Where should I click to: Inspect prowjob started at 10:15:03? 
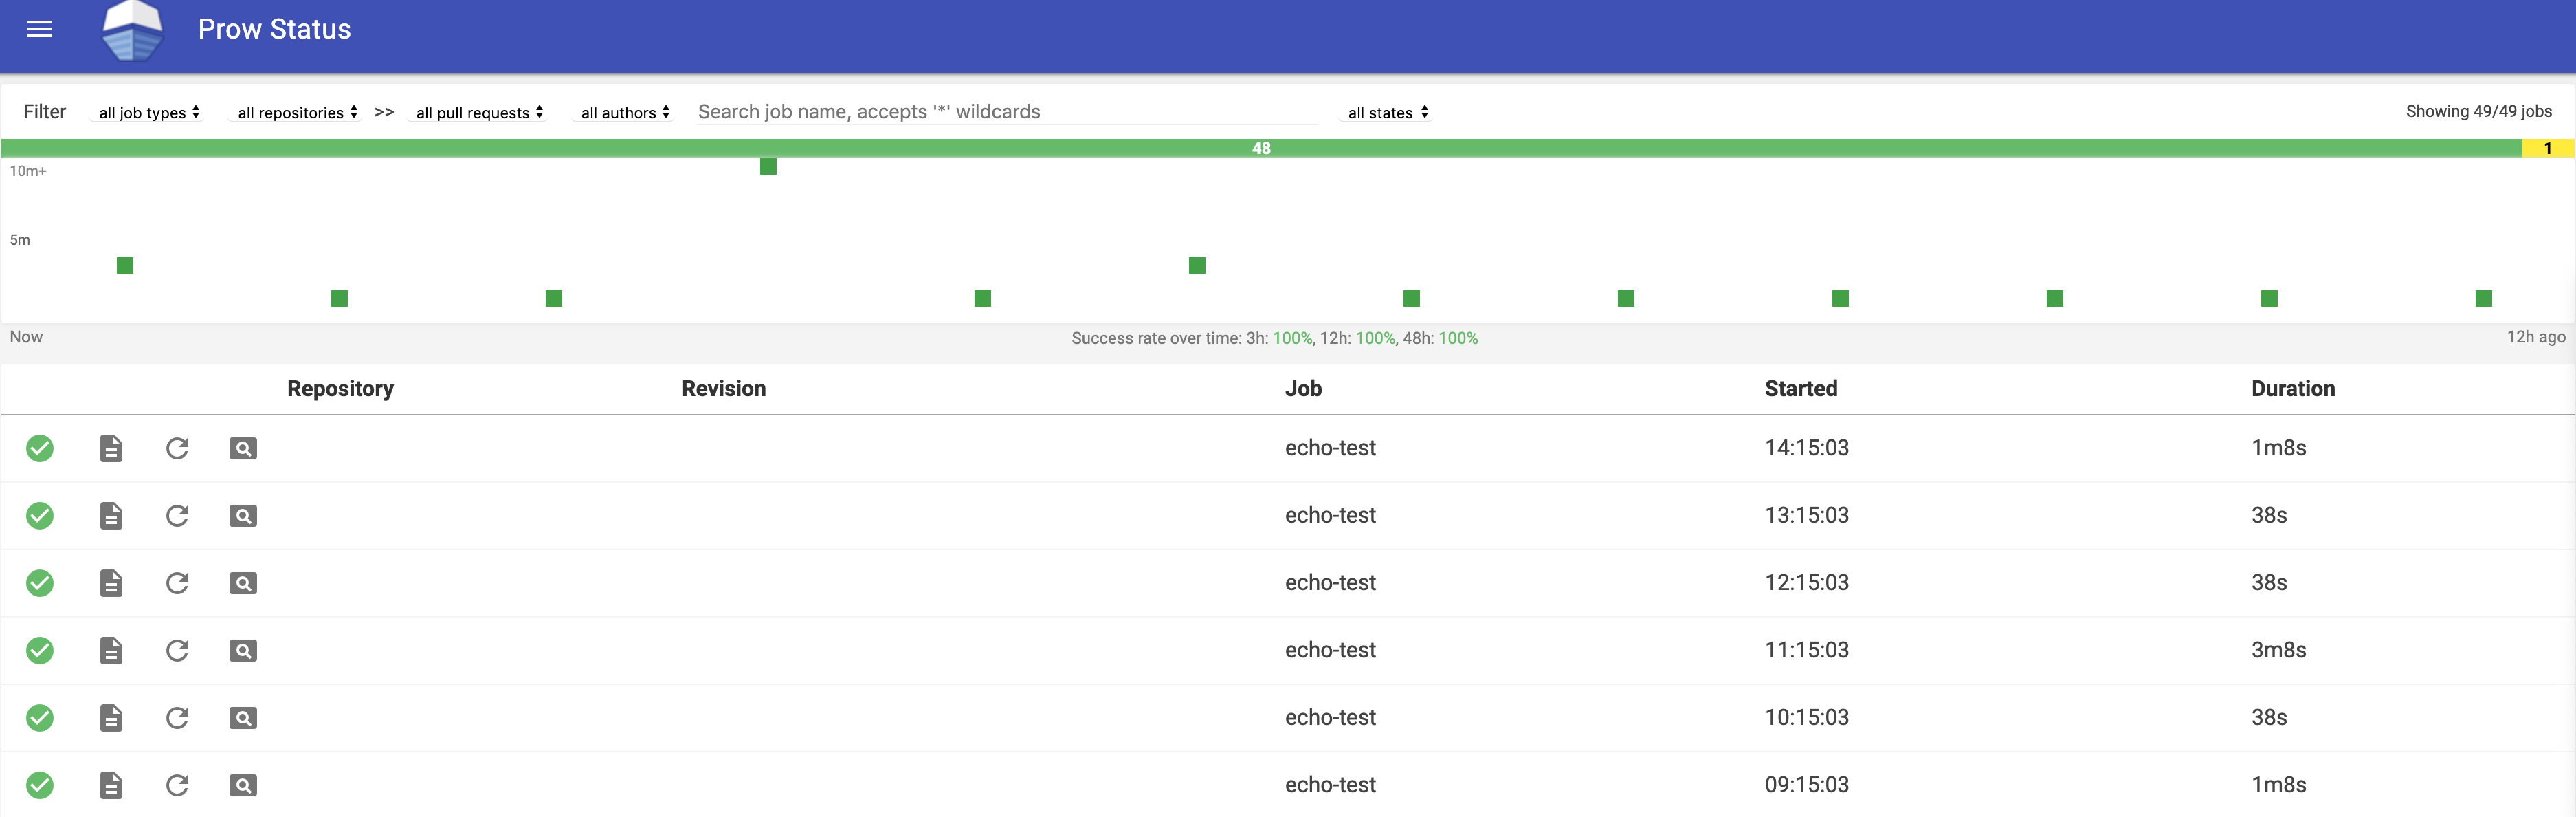[x=243, y=718]
